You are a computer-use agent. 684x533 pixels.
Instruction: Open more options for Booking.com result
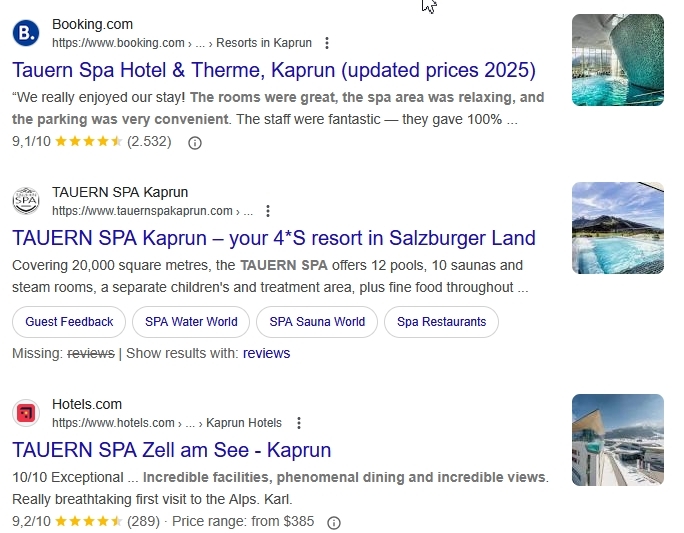tap(327, 43)
